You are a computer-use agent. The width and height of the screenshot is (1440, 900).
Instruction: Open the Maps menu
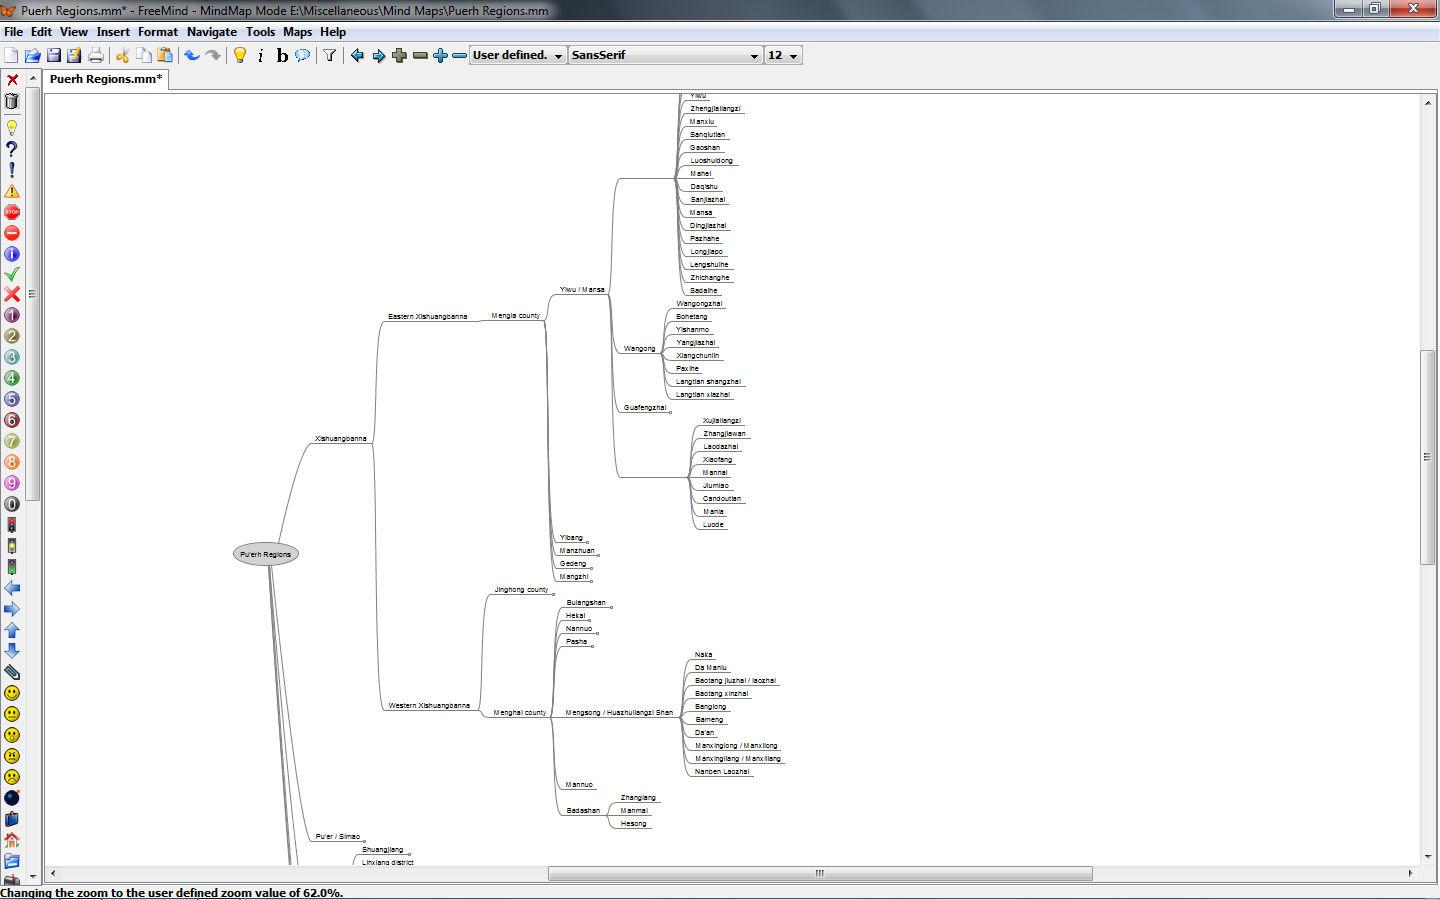[298, 32]
